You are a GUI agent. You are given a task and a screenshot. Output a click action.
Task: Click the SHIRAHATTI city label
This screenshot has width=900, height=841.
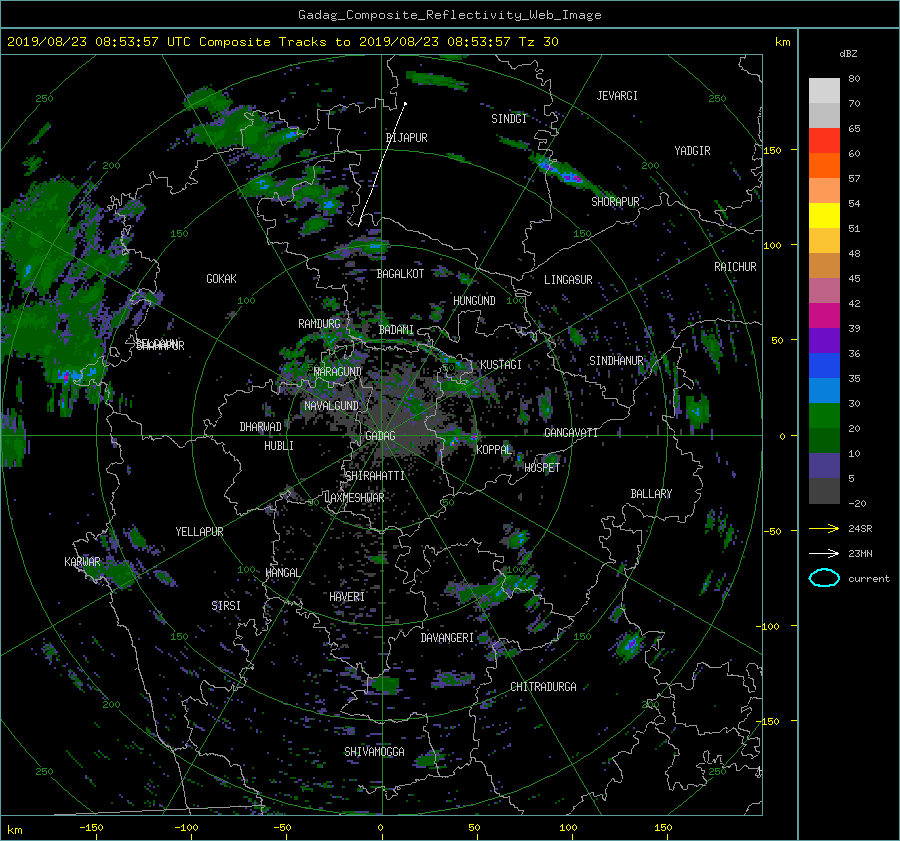tap(374, 476)
